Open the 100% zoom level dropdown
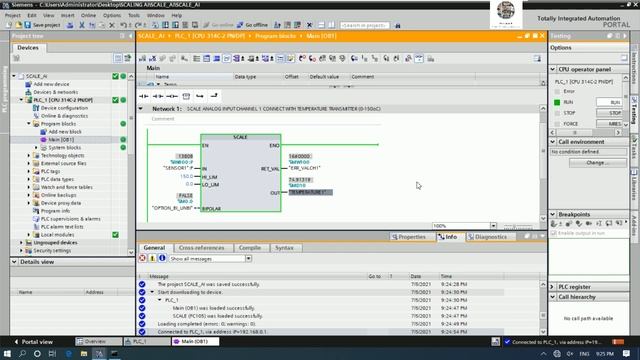The width and height of the screenshot is (640, 360). (493, 226)
